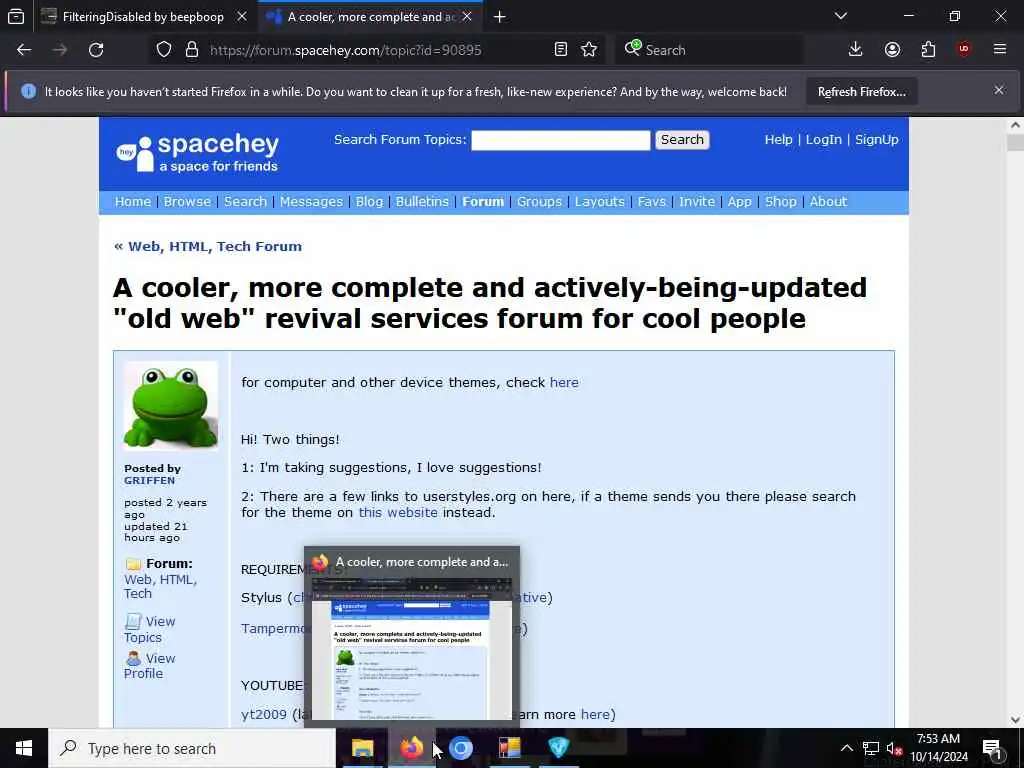
Task: Click the LogIn link
Action: click(824, 140)
